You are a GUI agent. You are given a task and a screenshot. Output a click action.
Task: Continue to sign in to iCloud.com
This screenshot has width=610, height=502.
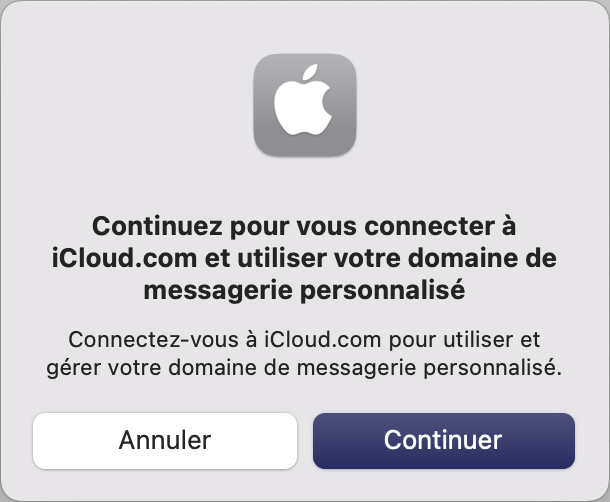pos(444,441)
